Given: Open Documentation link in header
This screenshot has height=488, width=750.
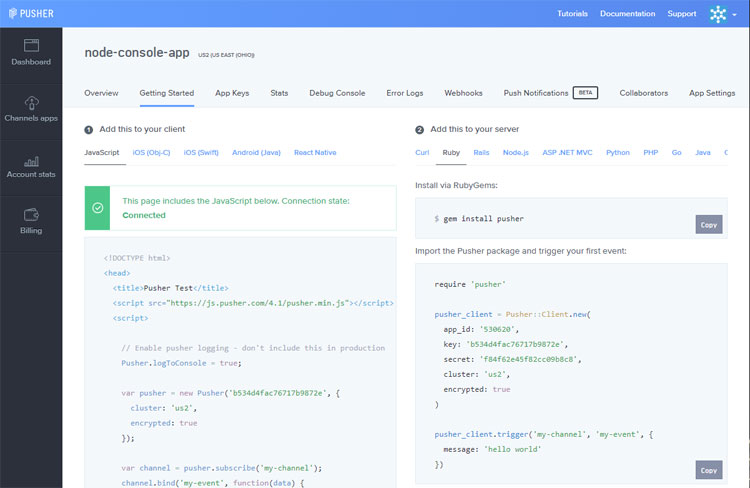Looking at the screenshot, I should tap(628, 13).
